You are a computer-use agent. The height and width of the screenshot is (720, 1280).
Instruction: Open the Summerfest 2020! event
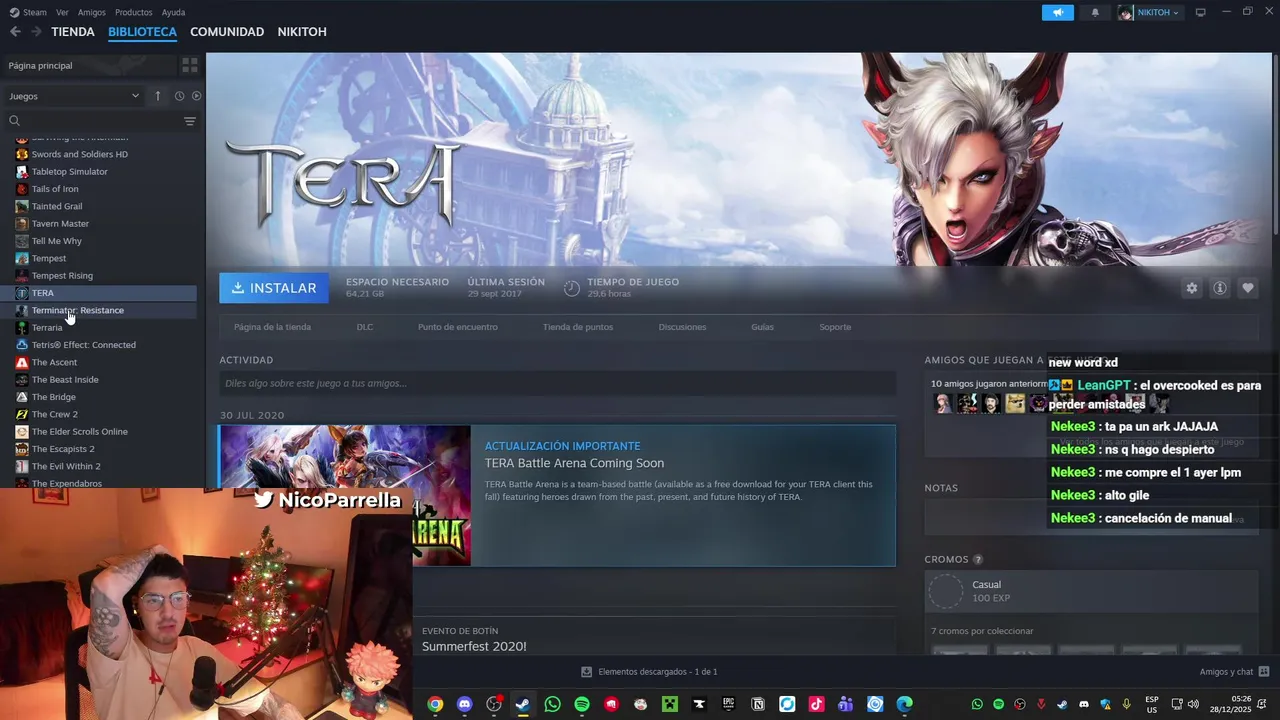coord(474,647)
